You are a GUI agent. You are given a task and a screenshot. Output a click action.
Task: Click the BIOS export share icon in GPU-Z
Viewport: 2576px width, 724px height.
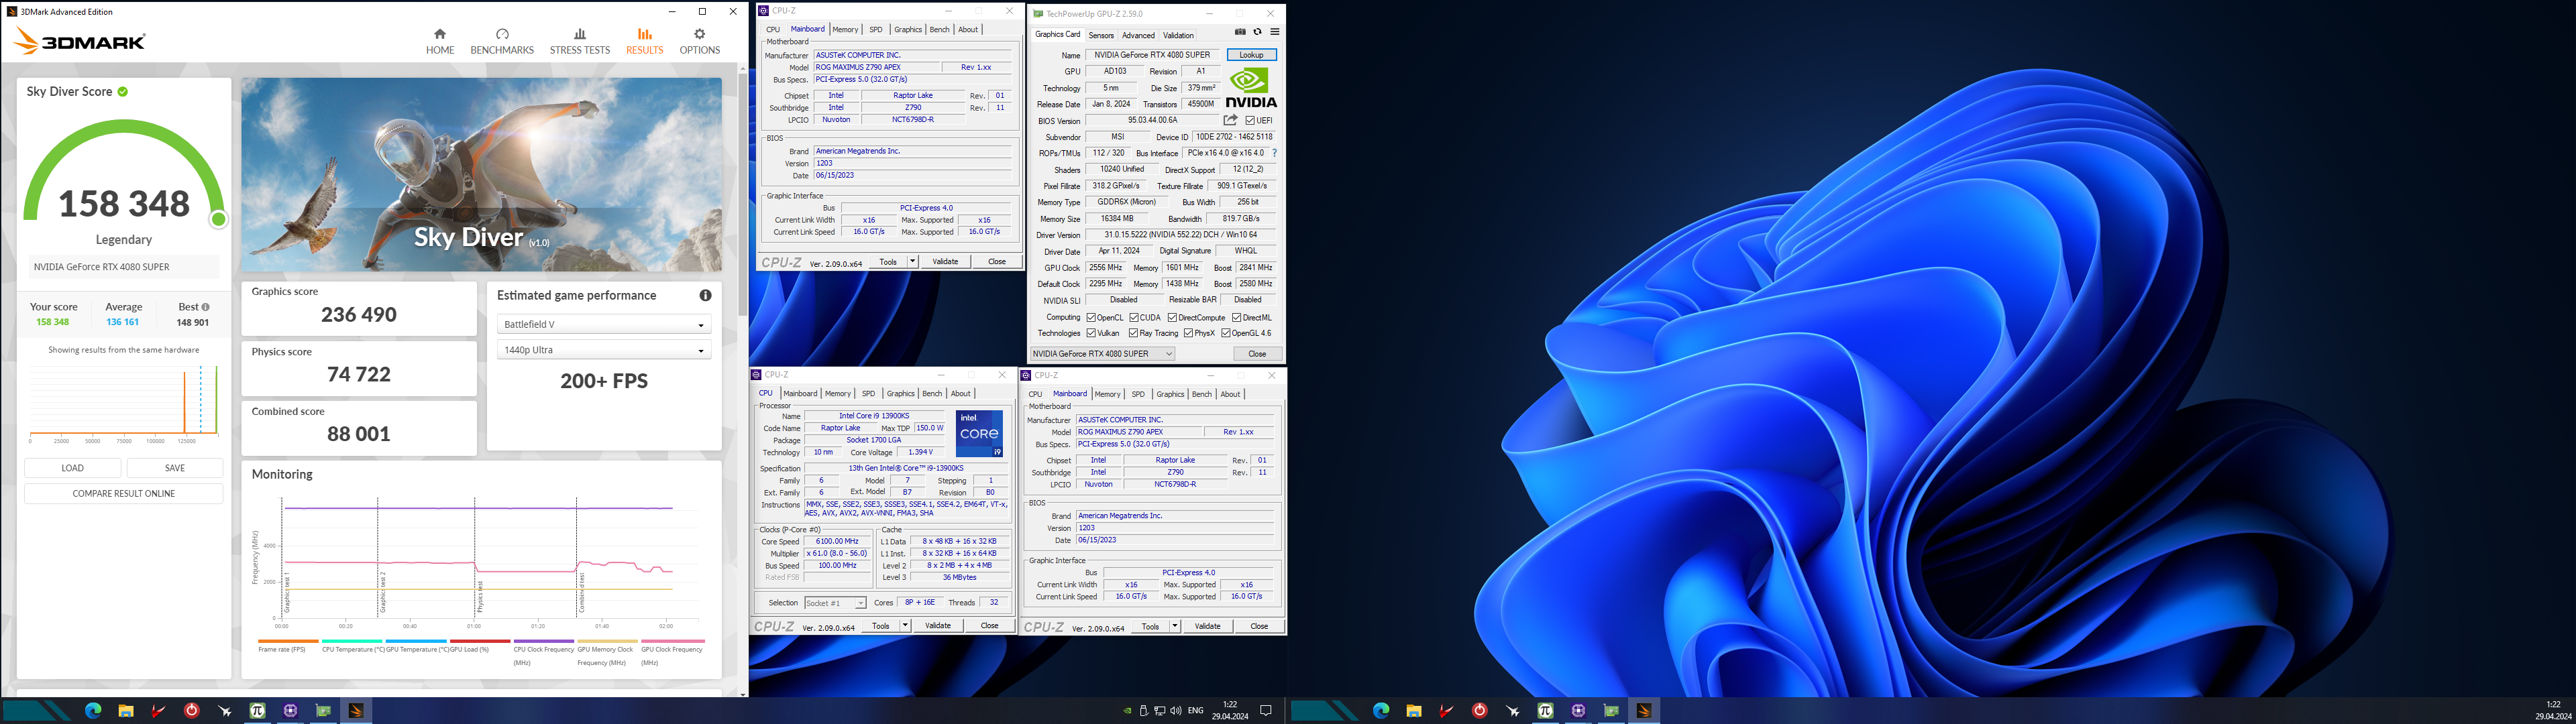point(1230,120)
